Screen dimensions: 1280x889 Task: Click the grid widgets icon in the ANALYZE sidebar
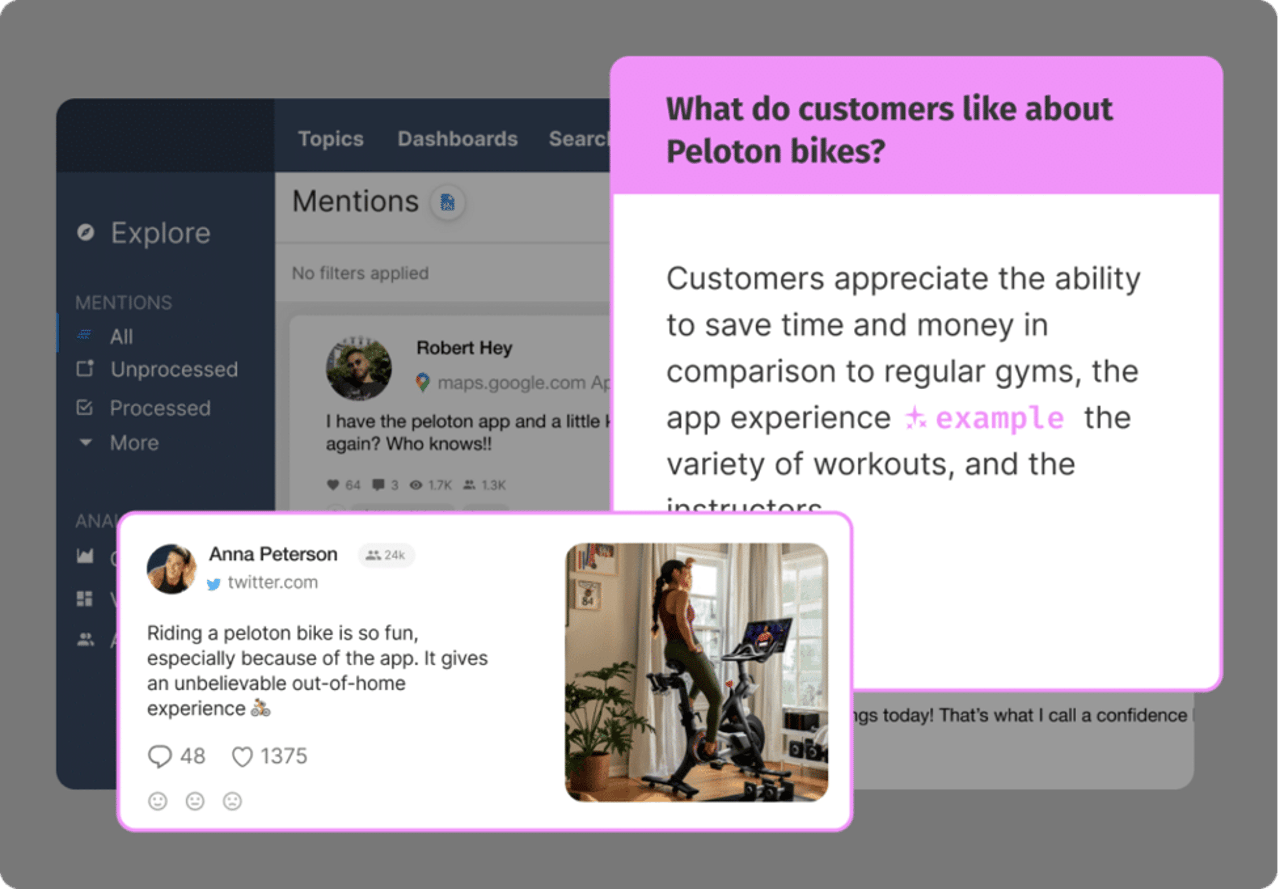click(x=87, y=599)
